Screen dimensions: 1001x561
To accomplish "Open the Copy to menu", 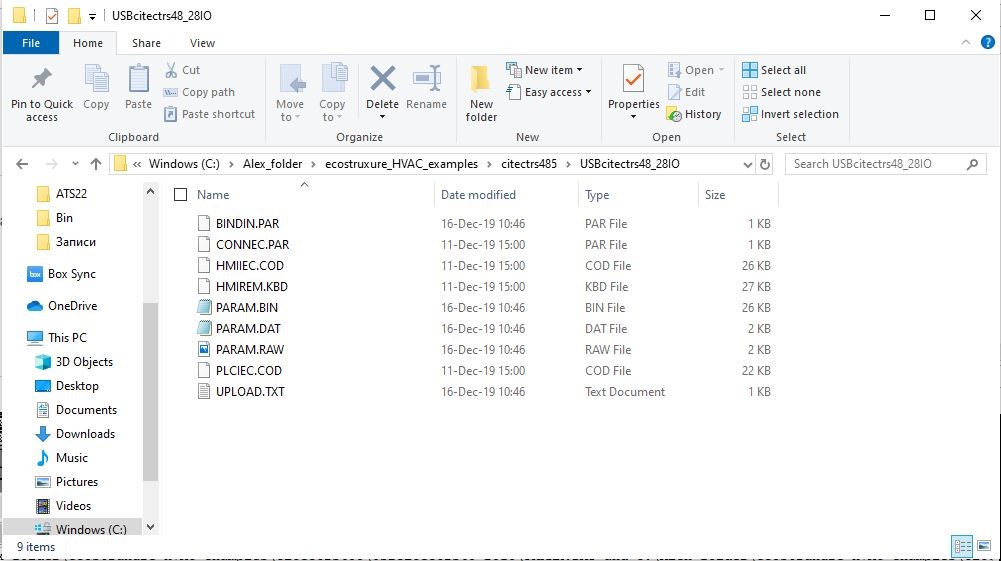I will (332, 93).
